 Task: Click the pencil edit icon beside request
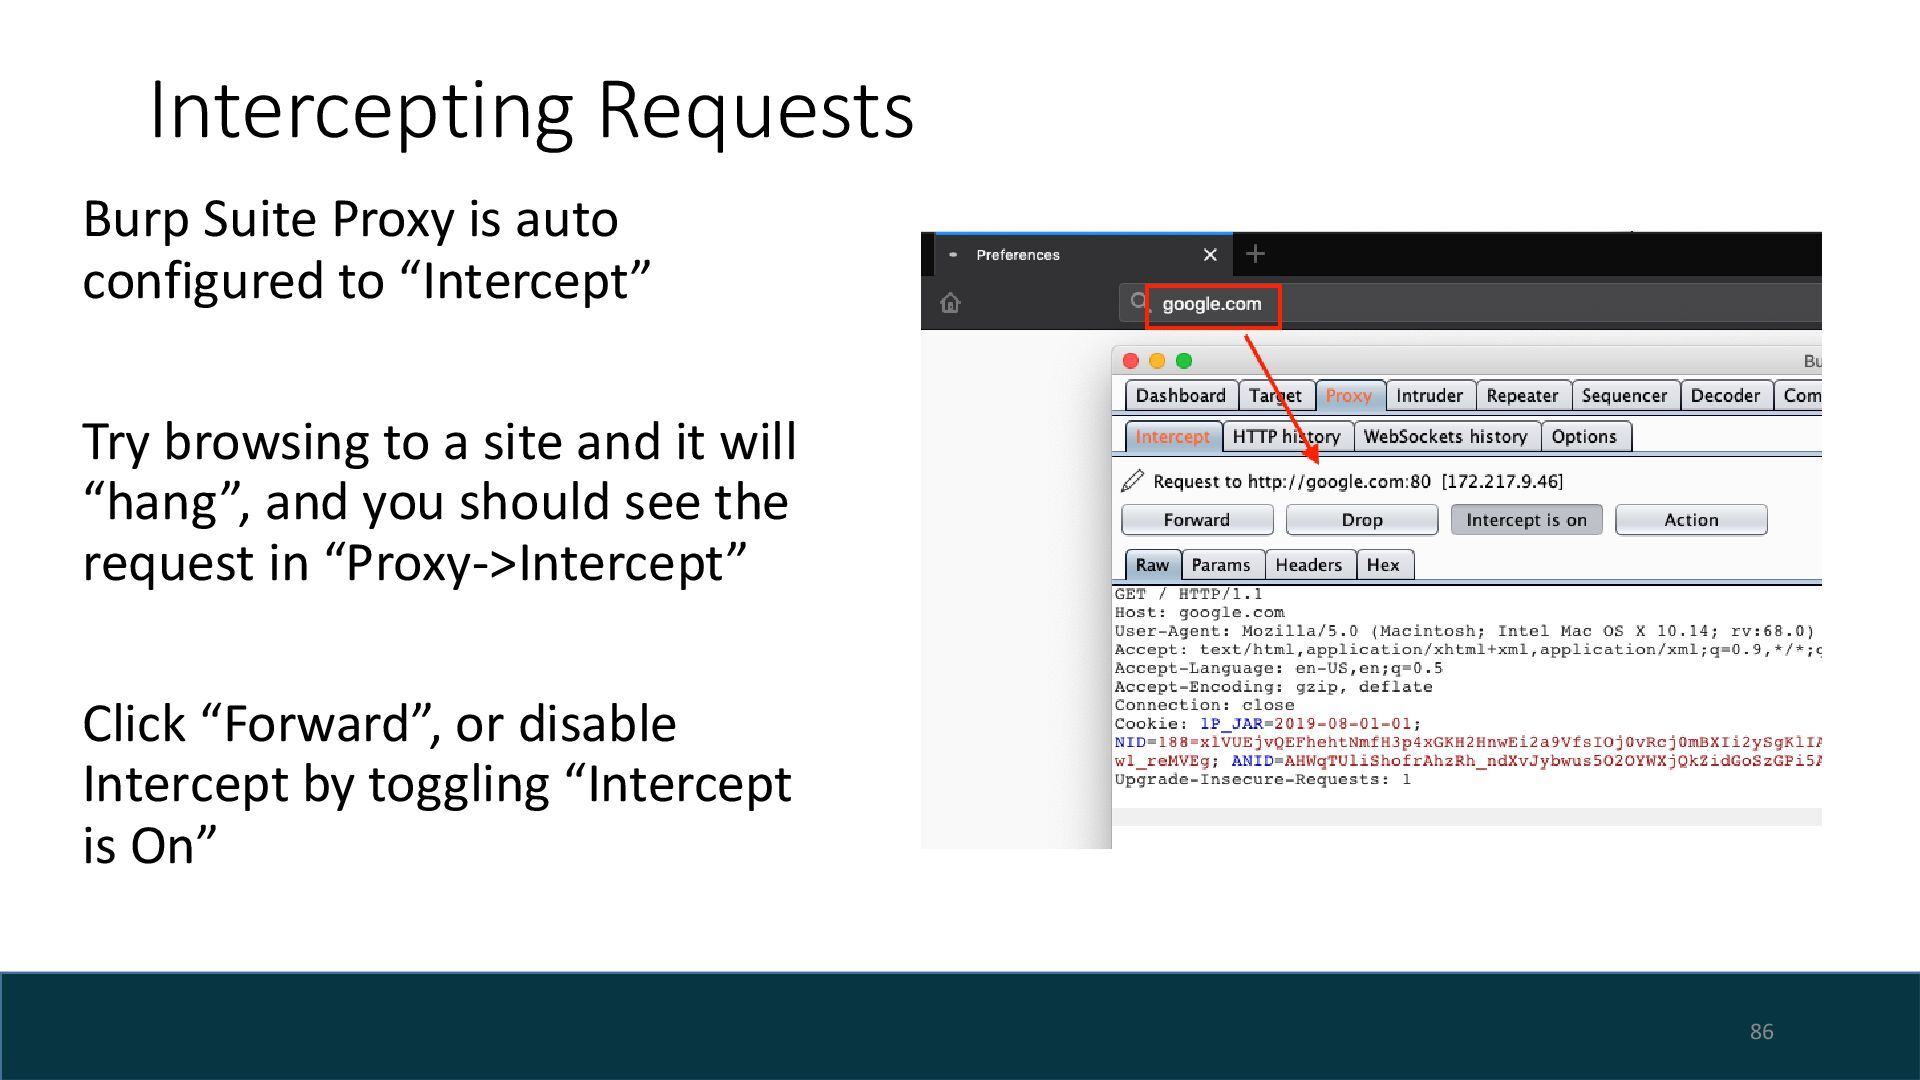click(1132, 481)
